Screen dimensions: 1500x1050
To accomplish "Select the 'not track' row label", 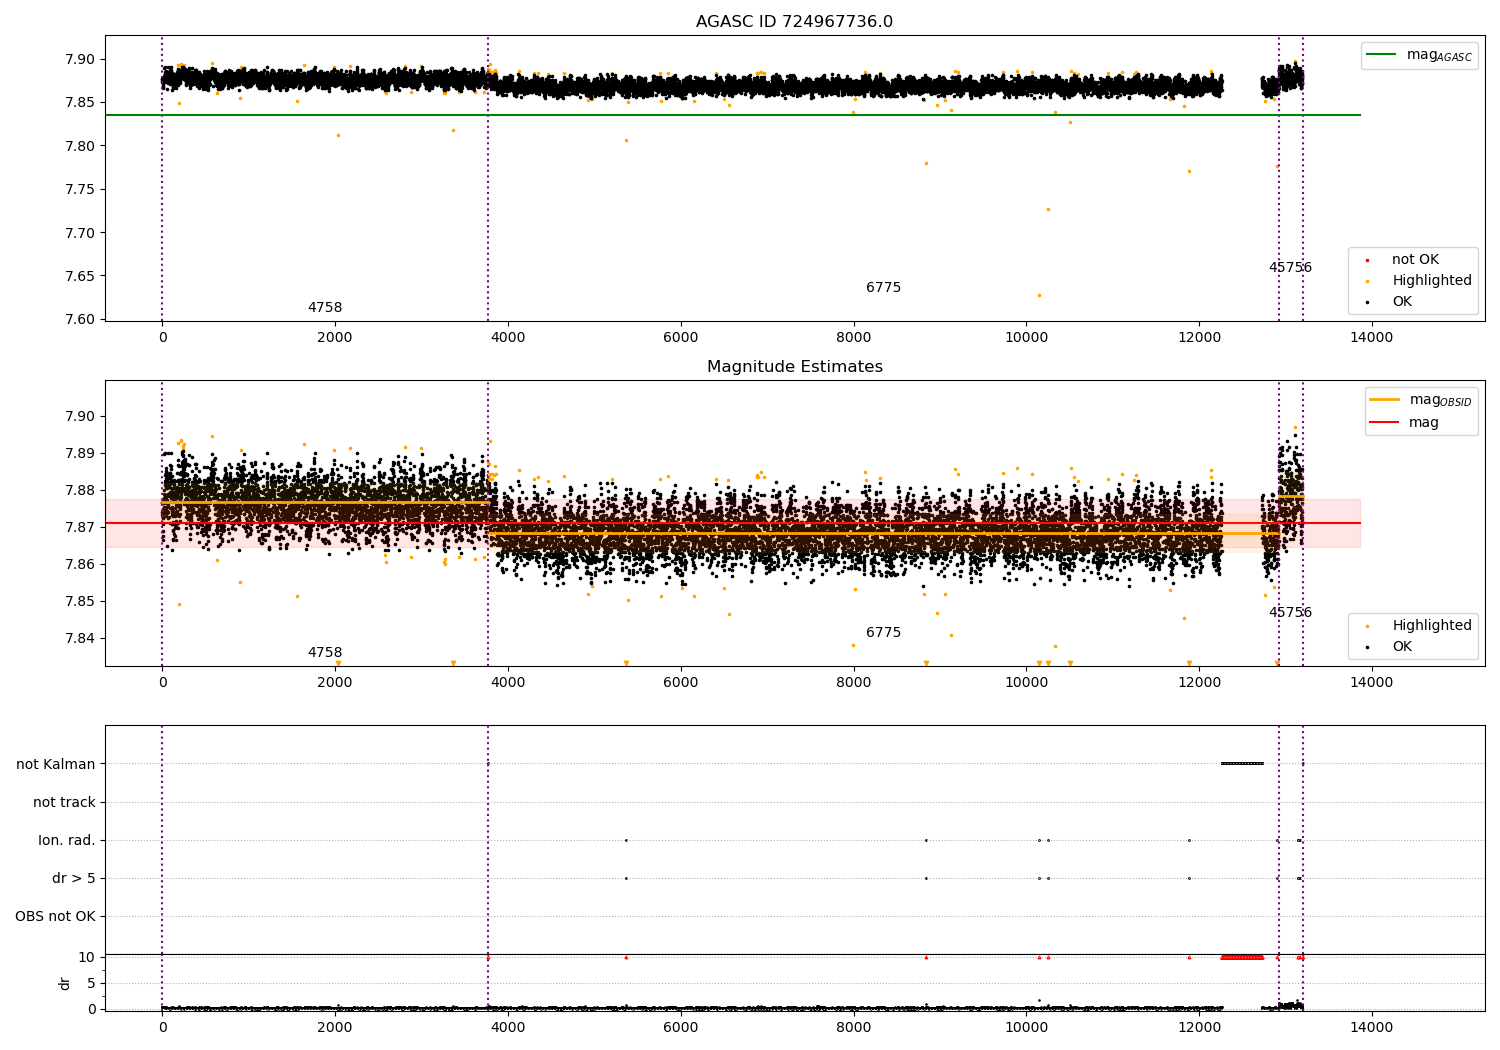I will click(64, 802).
